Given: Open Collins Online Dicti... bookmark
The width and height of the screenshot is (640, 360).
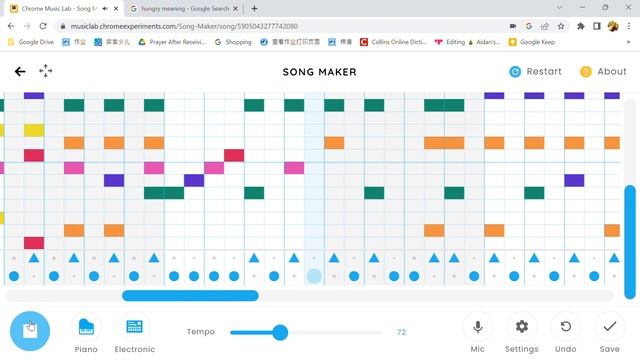Looking at the screenshot, I should click(x=393, y=42).
